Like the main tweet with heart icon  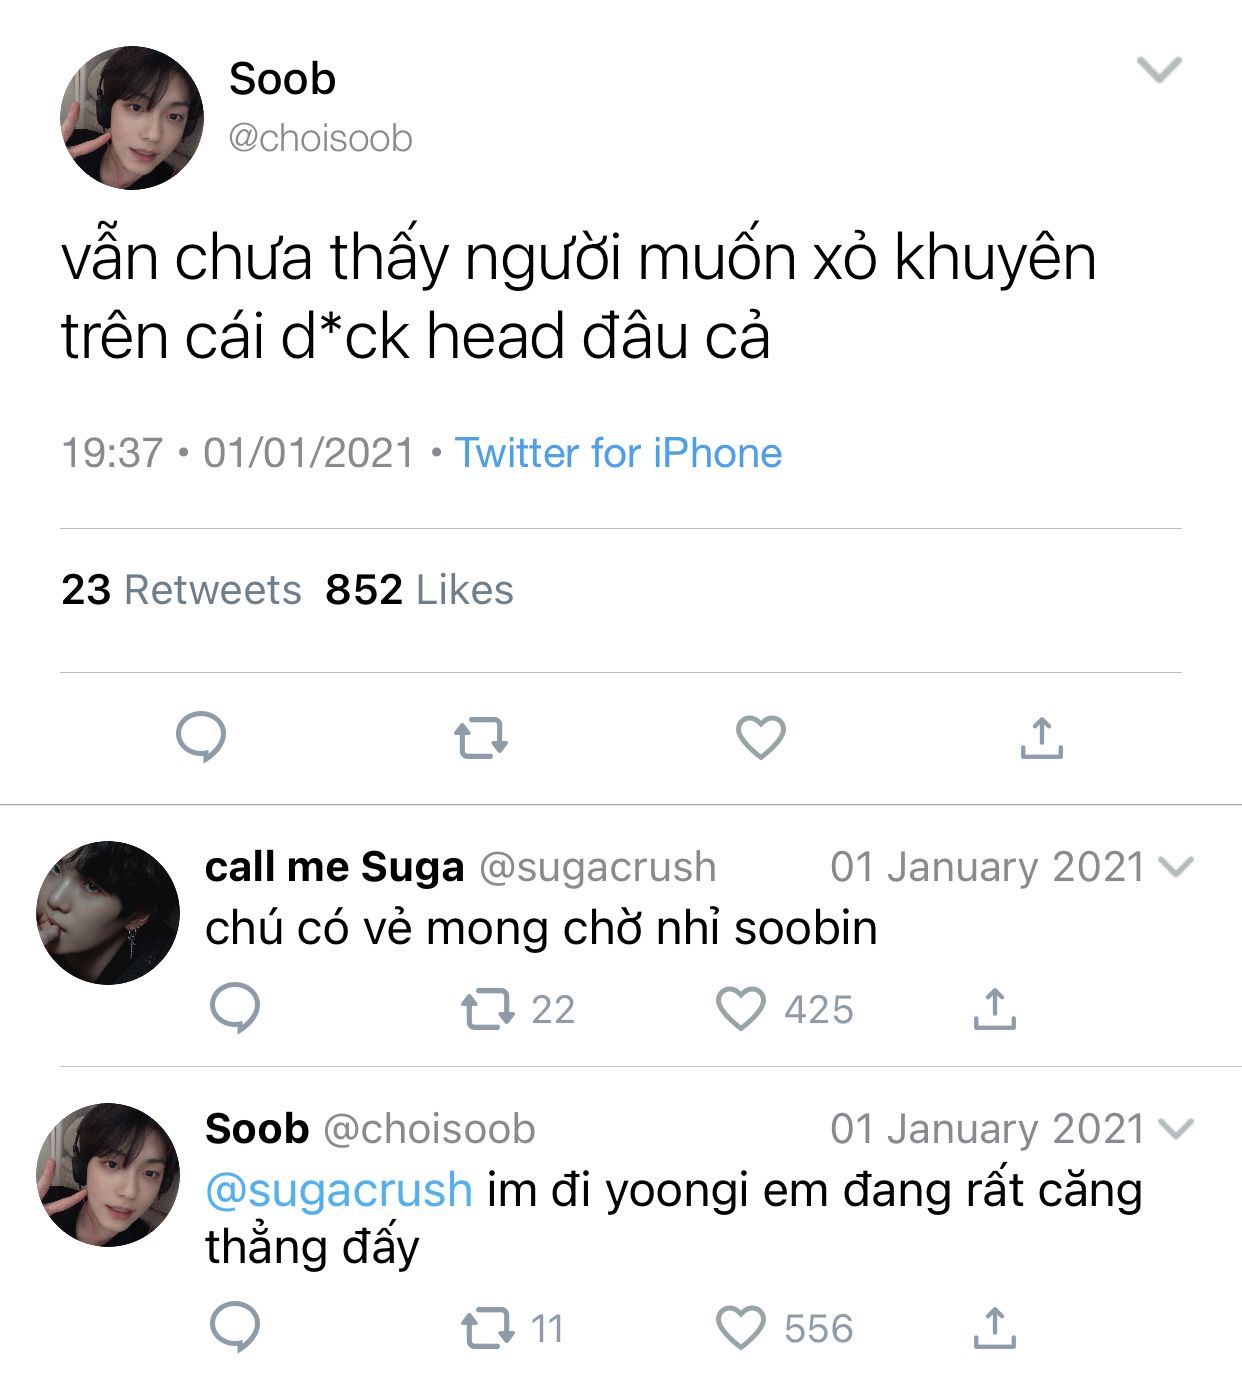[x=761, y=737]
